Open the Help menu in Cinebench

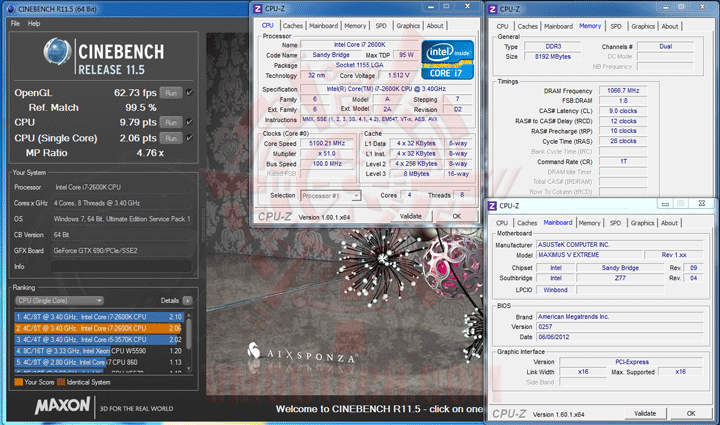click(34, 23)
